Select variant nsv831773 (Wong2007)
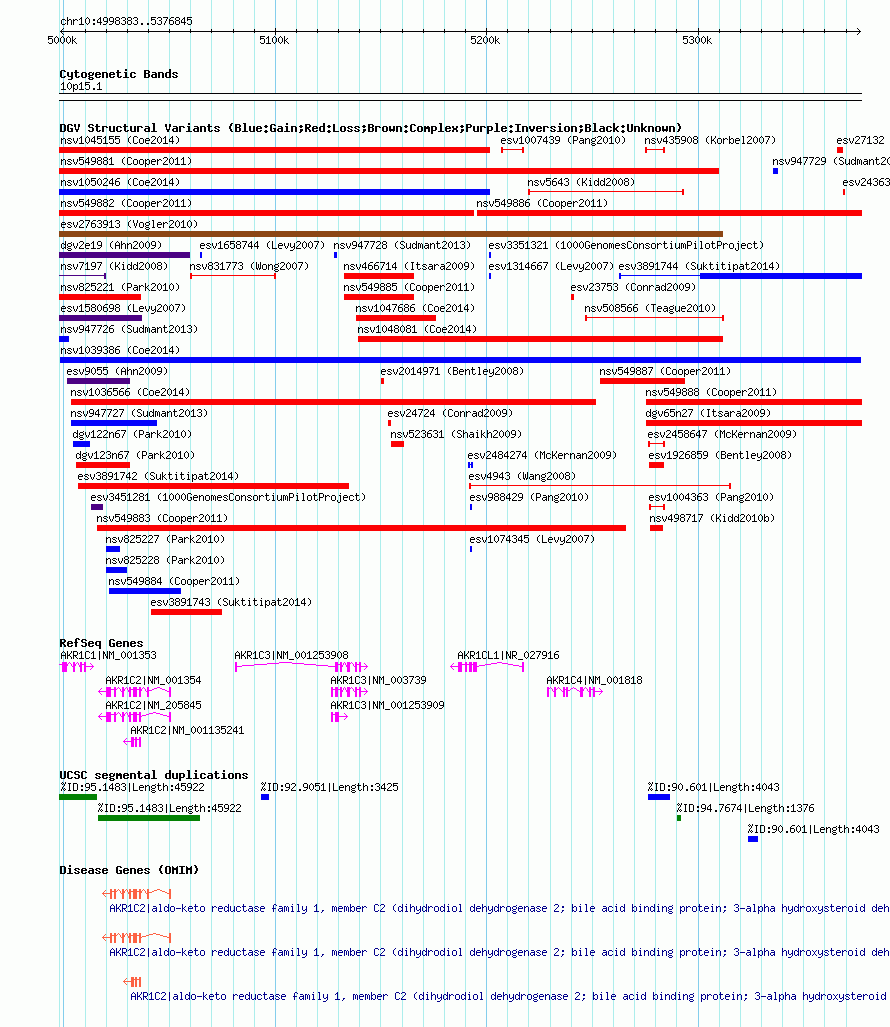The width and height of the screenshot is (890, 1027). (x=249, y=266)
